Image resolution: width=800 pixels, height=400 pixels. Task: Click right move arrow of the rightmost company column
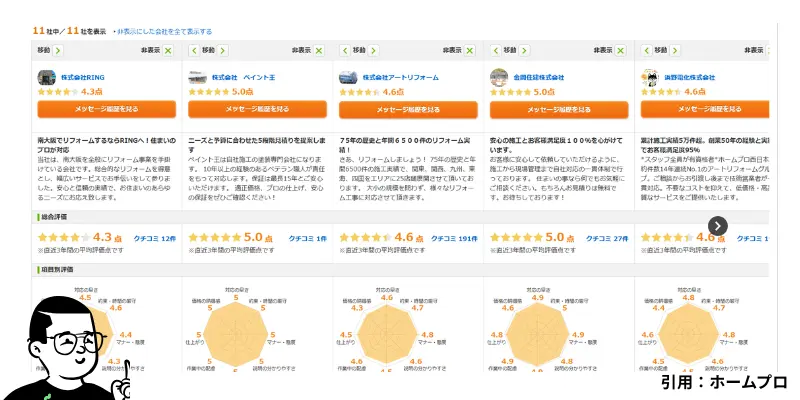coord(675,51)
